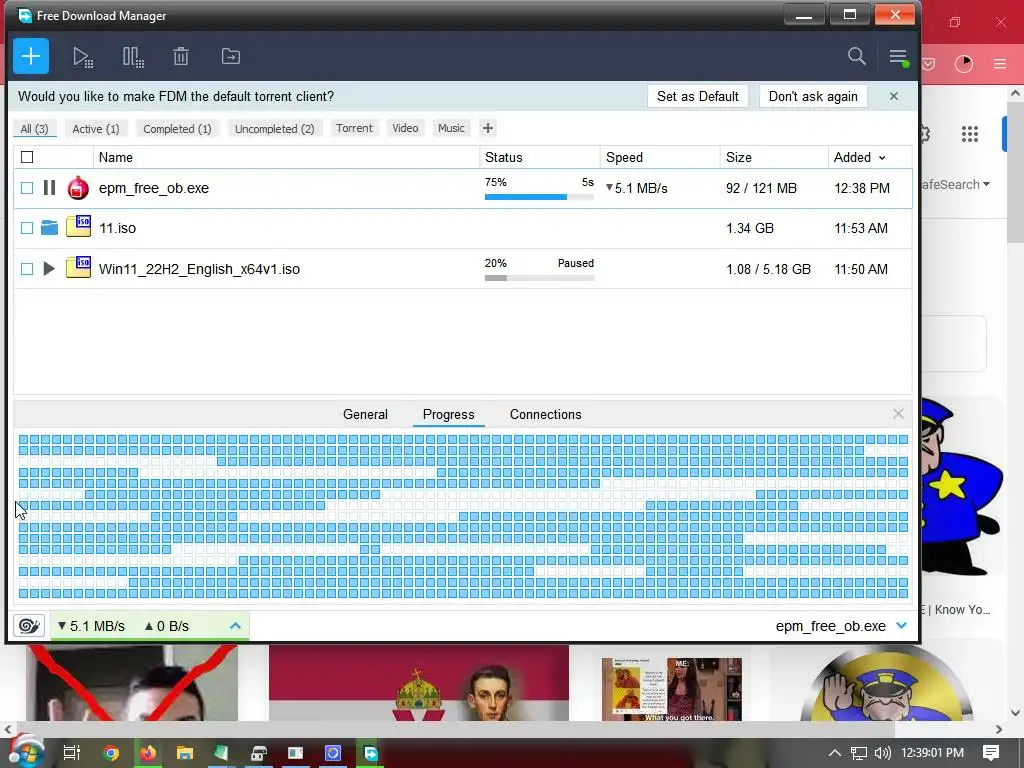Sort the list by Name column

[x=286, y=157]
